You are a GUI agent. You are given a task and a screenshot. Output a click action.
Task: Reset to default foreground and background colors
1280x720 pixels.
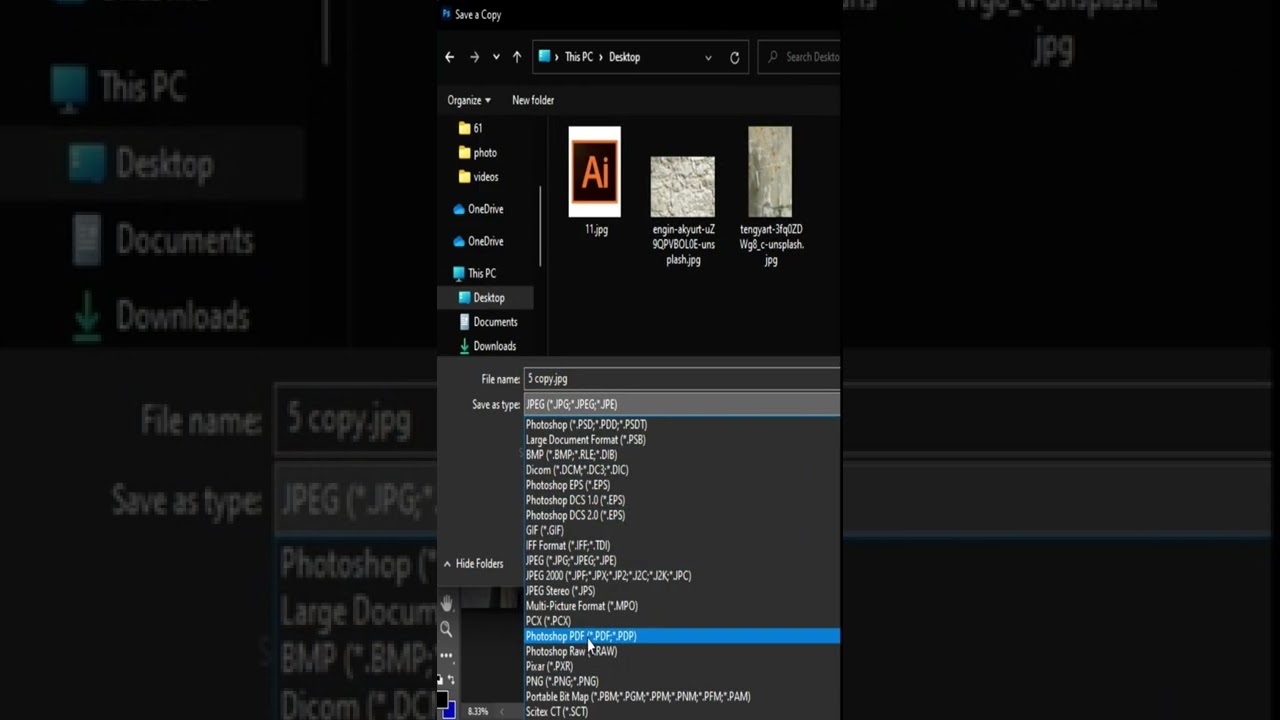pos(441,679)
